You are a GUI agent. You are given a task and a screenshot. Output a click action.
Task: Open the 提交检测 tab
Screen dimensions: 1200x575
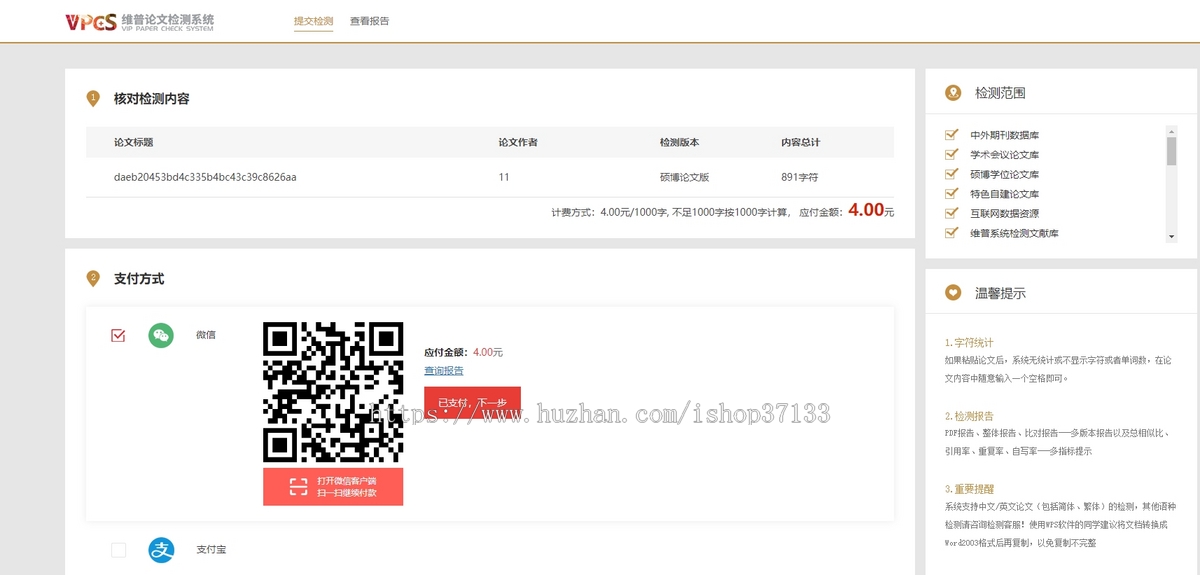313,21
